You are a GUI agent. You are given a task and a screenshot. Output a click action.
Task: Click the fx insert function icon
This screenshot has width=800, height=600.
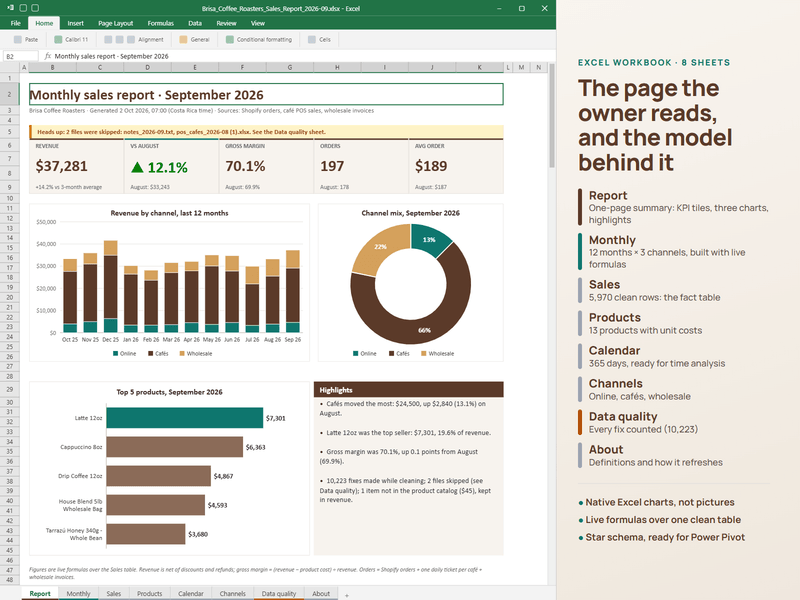pyautogui.click(x=47, y=56)
